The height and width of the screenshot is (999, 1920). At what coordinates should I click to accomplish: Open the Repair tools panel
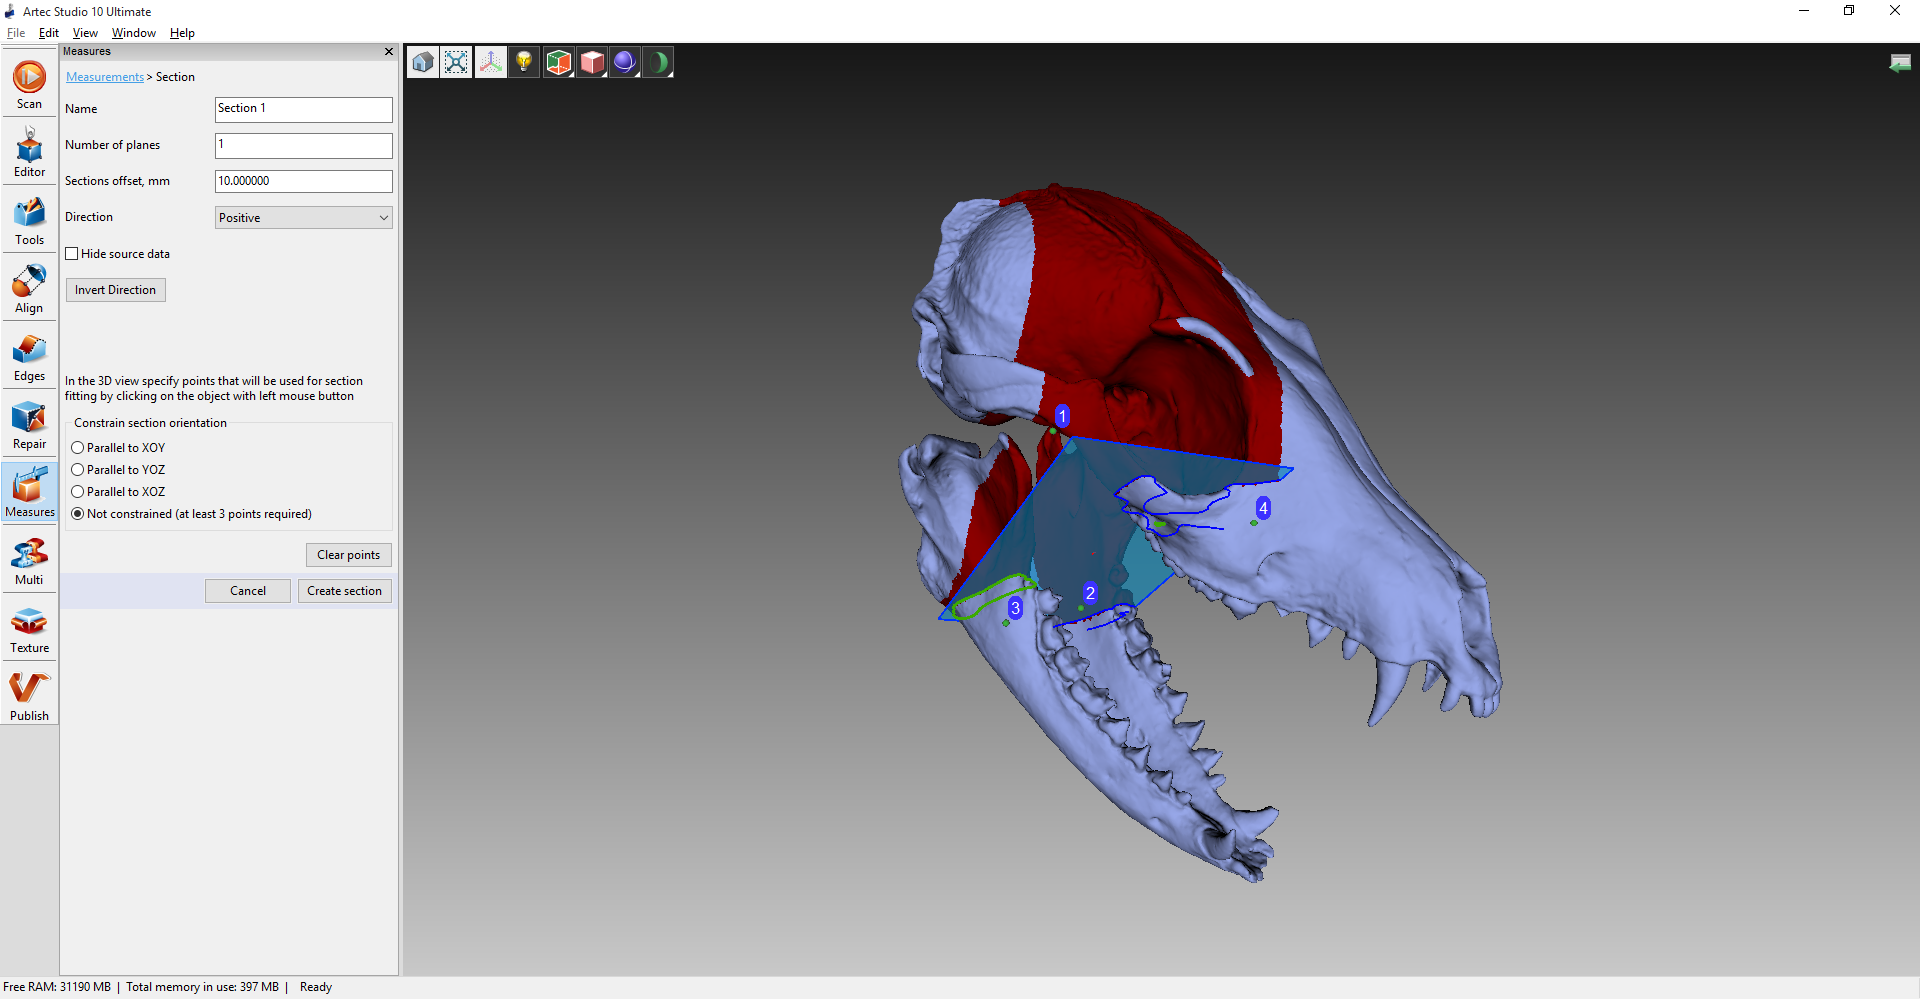[x=29, y=425]
